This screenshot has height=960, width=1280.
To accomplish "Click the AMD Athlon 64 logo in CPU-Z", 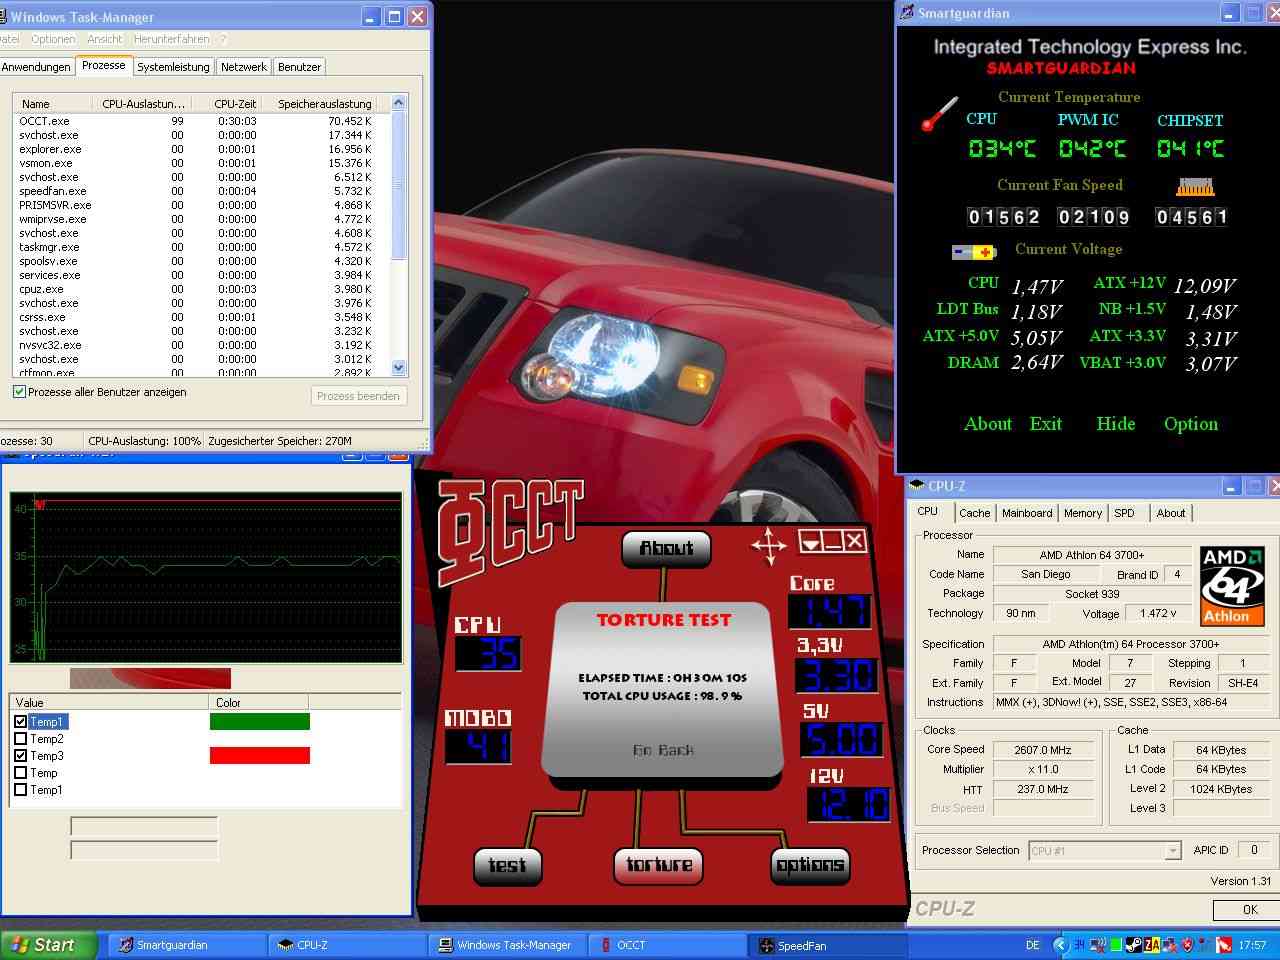I will (1232, 586).
